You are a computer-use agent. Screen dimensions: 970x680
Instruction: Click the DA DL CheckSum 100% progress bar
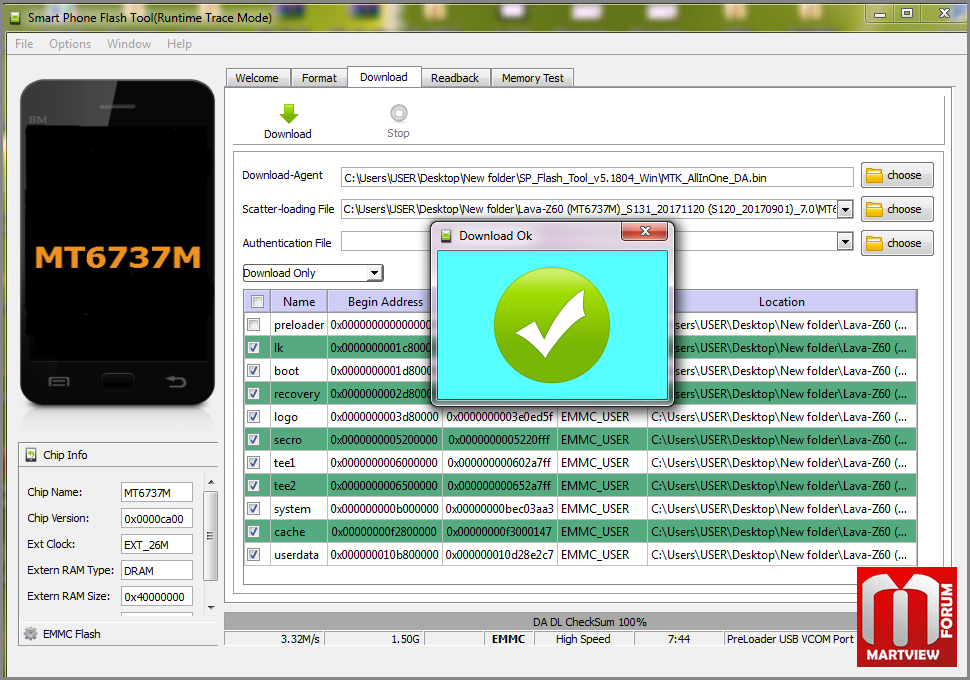pos(589,622)
